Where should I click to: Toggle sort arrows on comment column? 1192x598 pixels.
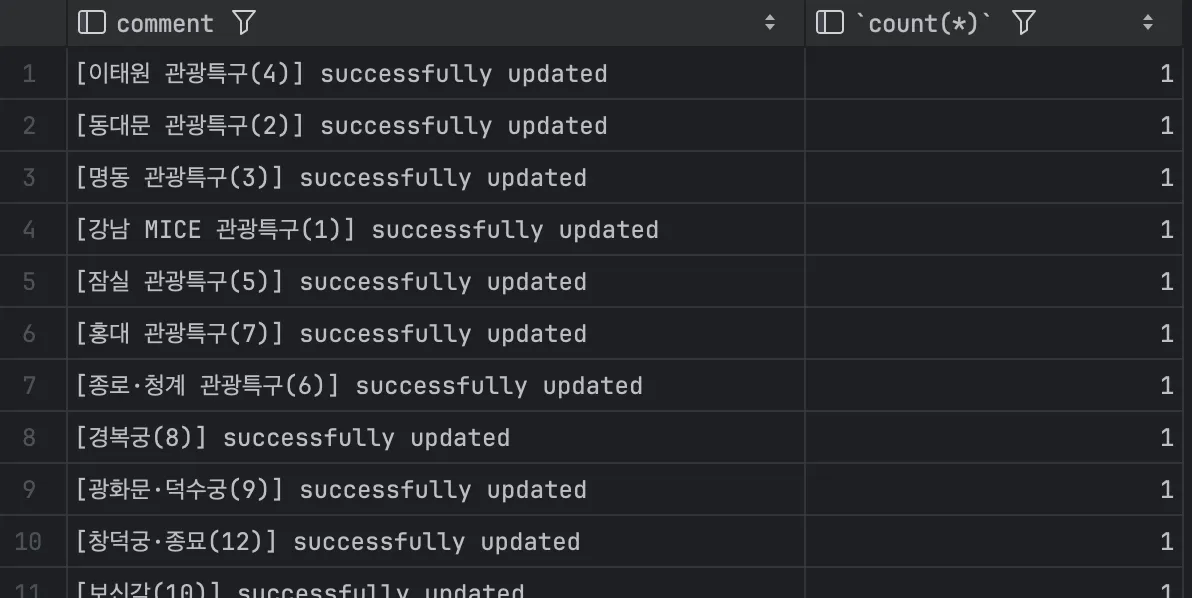[x=769, y=23]
